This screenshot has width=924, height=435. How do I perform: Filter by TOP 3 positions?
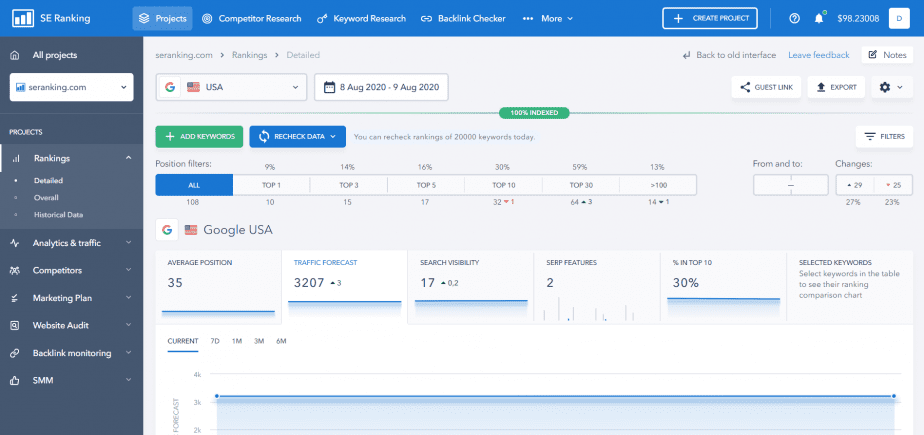pos(349,185)
